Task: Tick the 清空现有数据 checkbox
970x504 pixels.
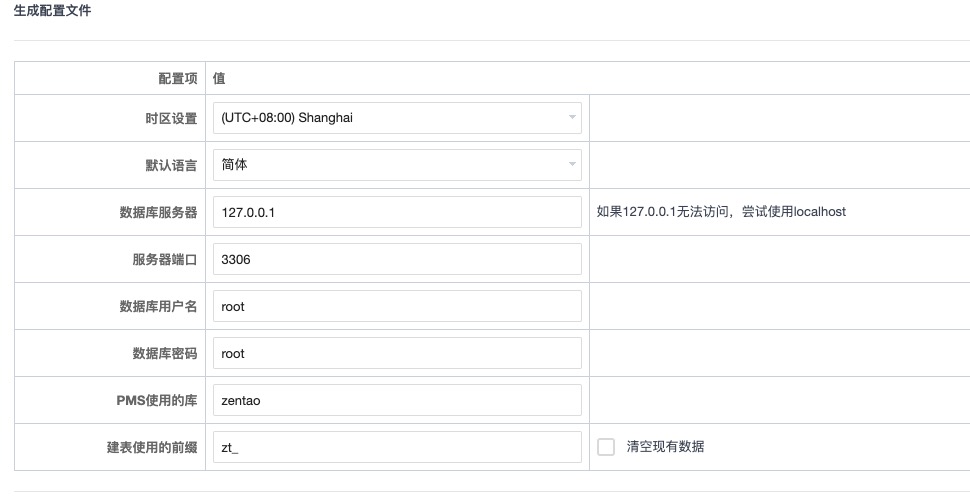Action: coord(606,447)
